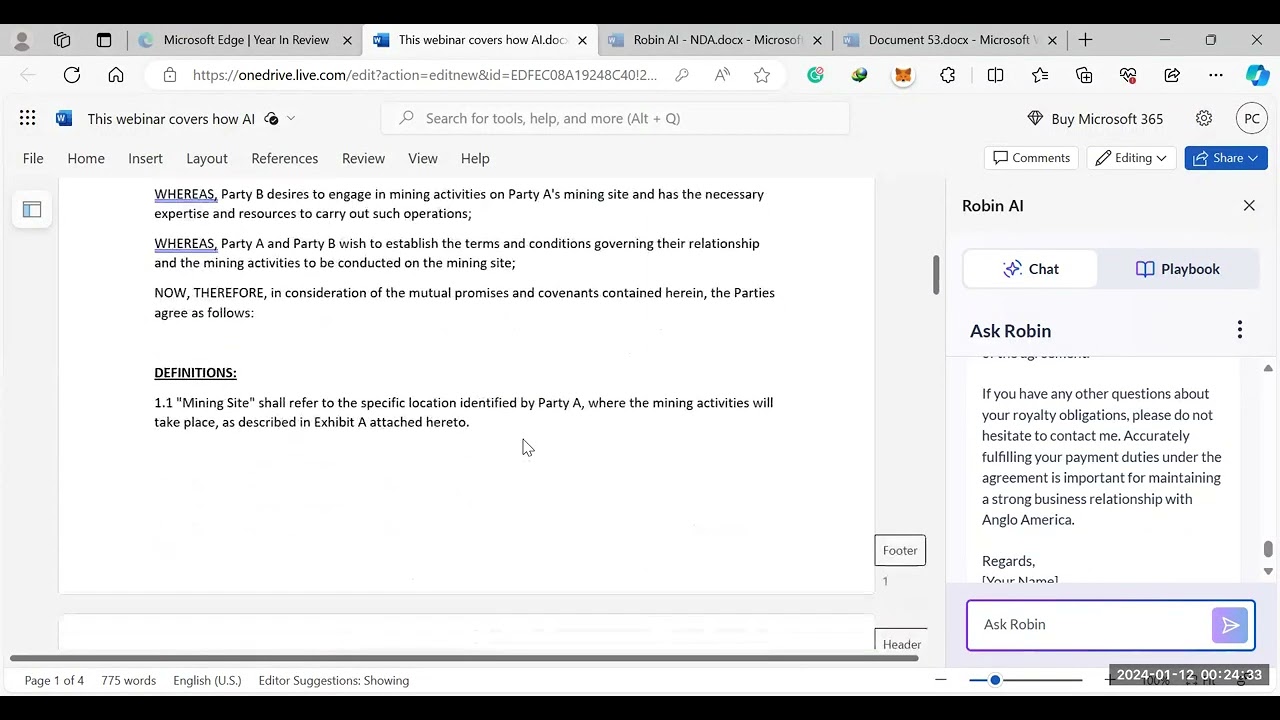1280x720 pixels.
Task: Click Buy Microsoft 365 button
Action: pyautogui.click(x=1095, y=118)
